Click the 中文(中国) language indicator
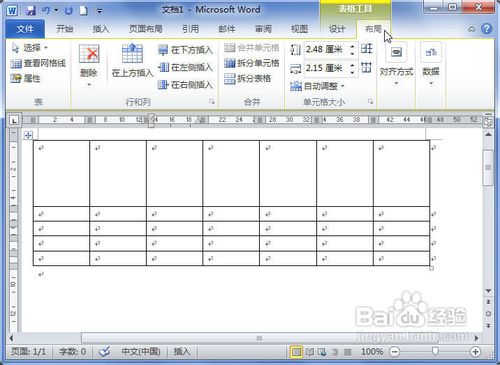The height and width of the screenshot is (365, 500). (x=141, y=352)
